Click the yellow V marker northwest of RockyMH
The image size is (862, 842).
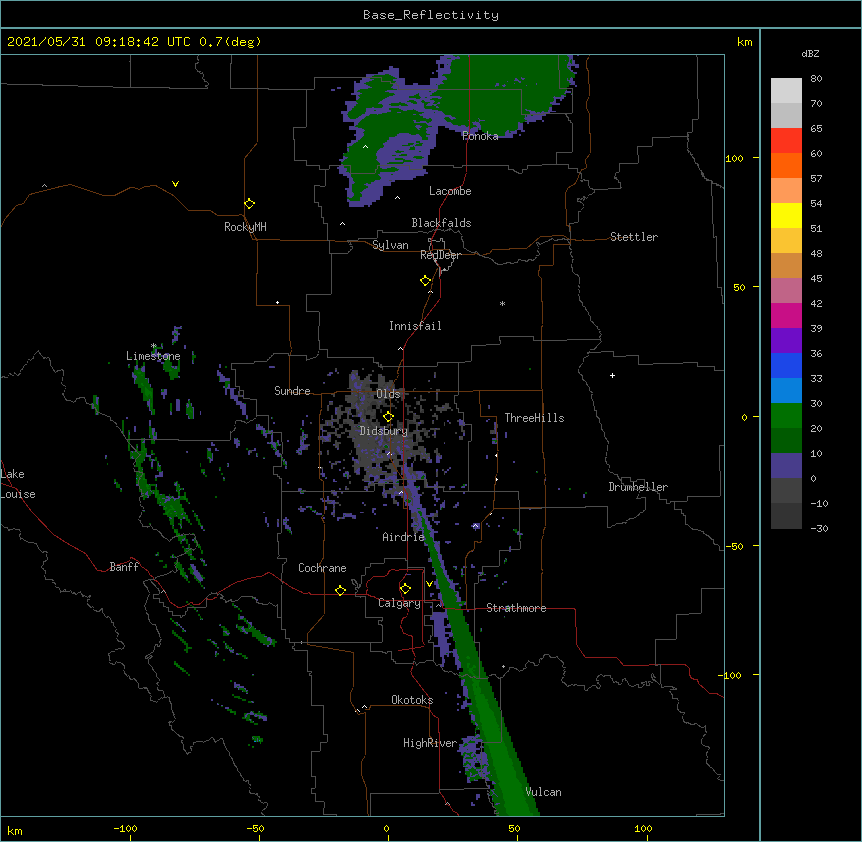[x=175, y=184]
